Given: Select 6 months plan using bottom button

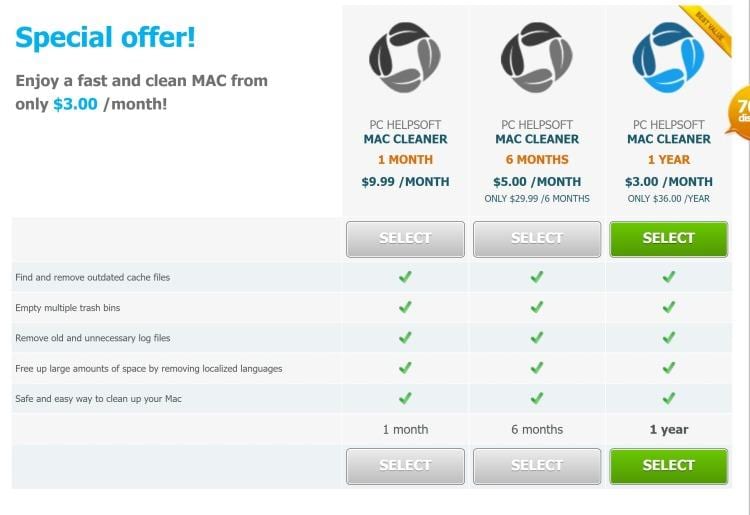Looking at the screenshot, I should click(537, 466).
